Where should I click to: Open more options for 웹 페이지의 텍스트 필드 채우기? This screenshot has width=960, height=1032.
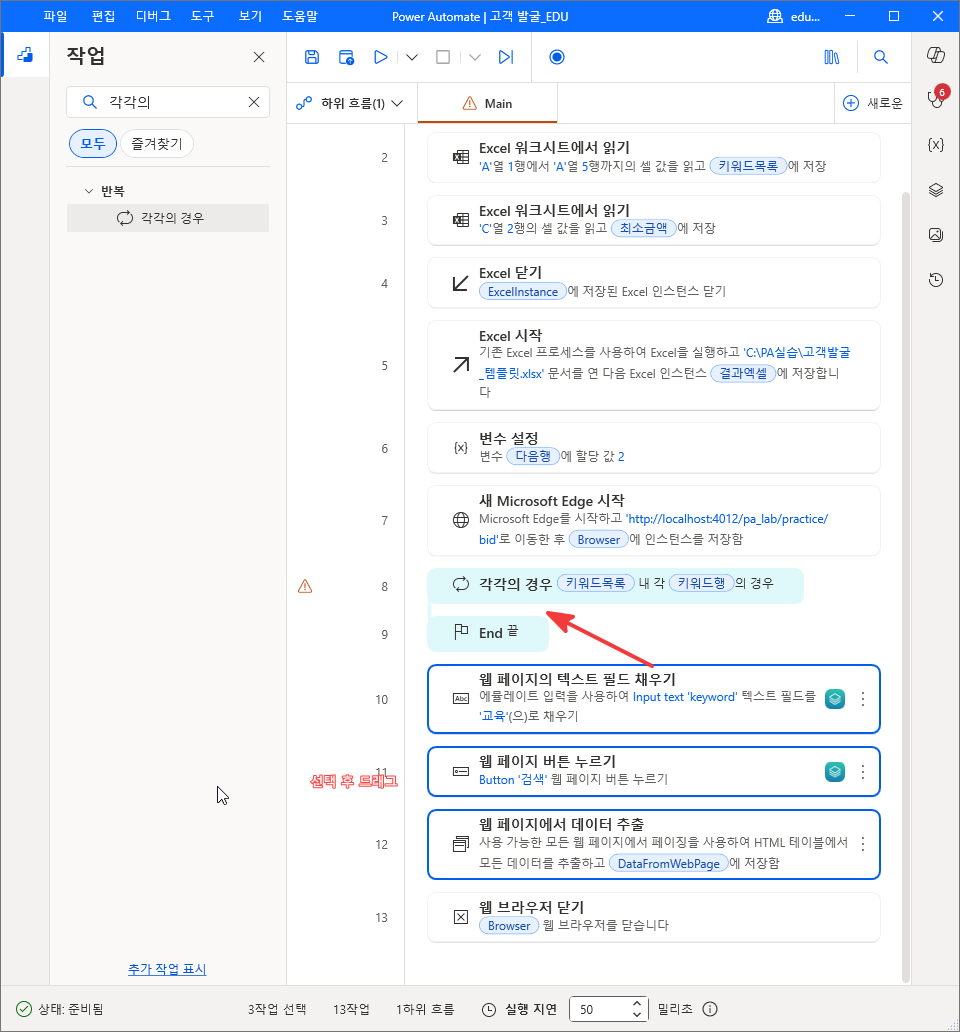pos(863,699)
